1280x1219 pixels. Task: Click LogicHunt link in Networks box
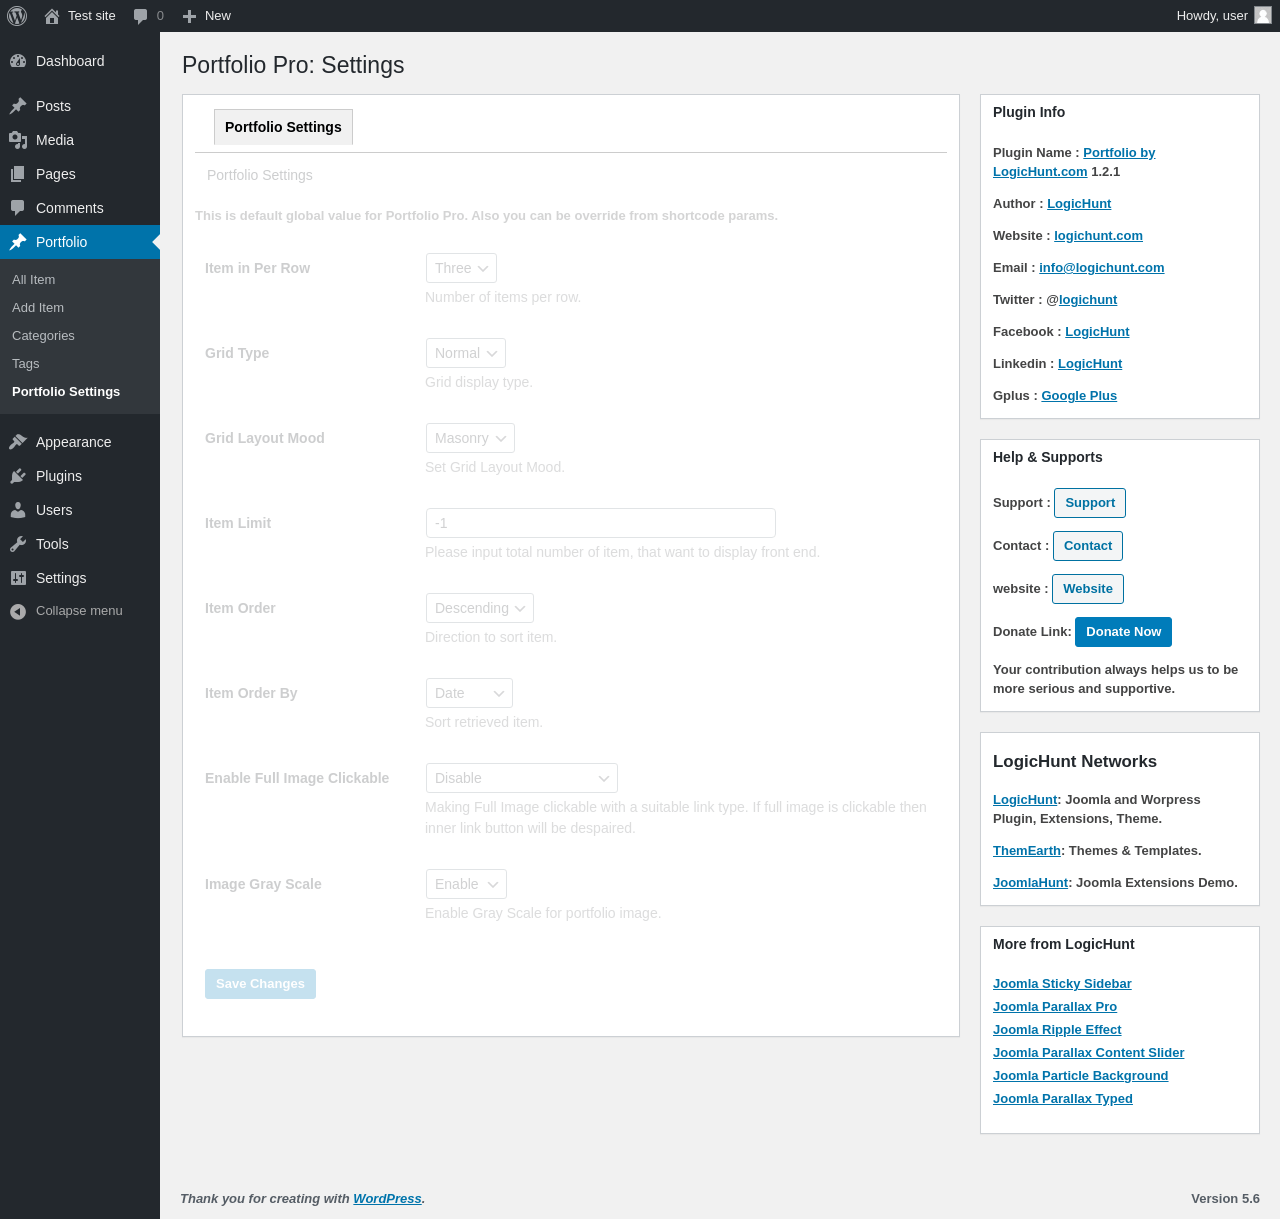(1025, 800)
